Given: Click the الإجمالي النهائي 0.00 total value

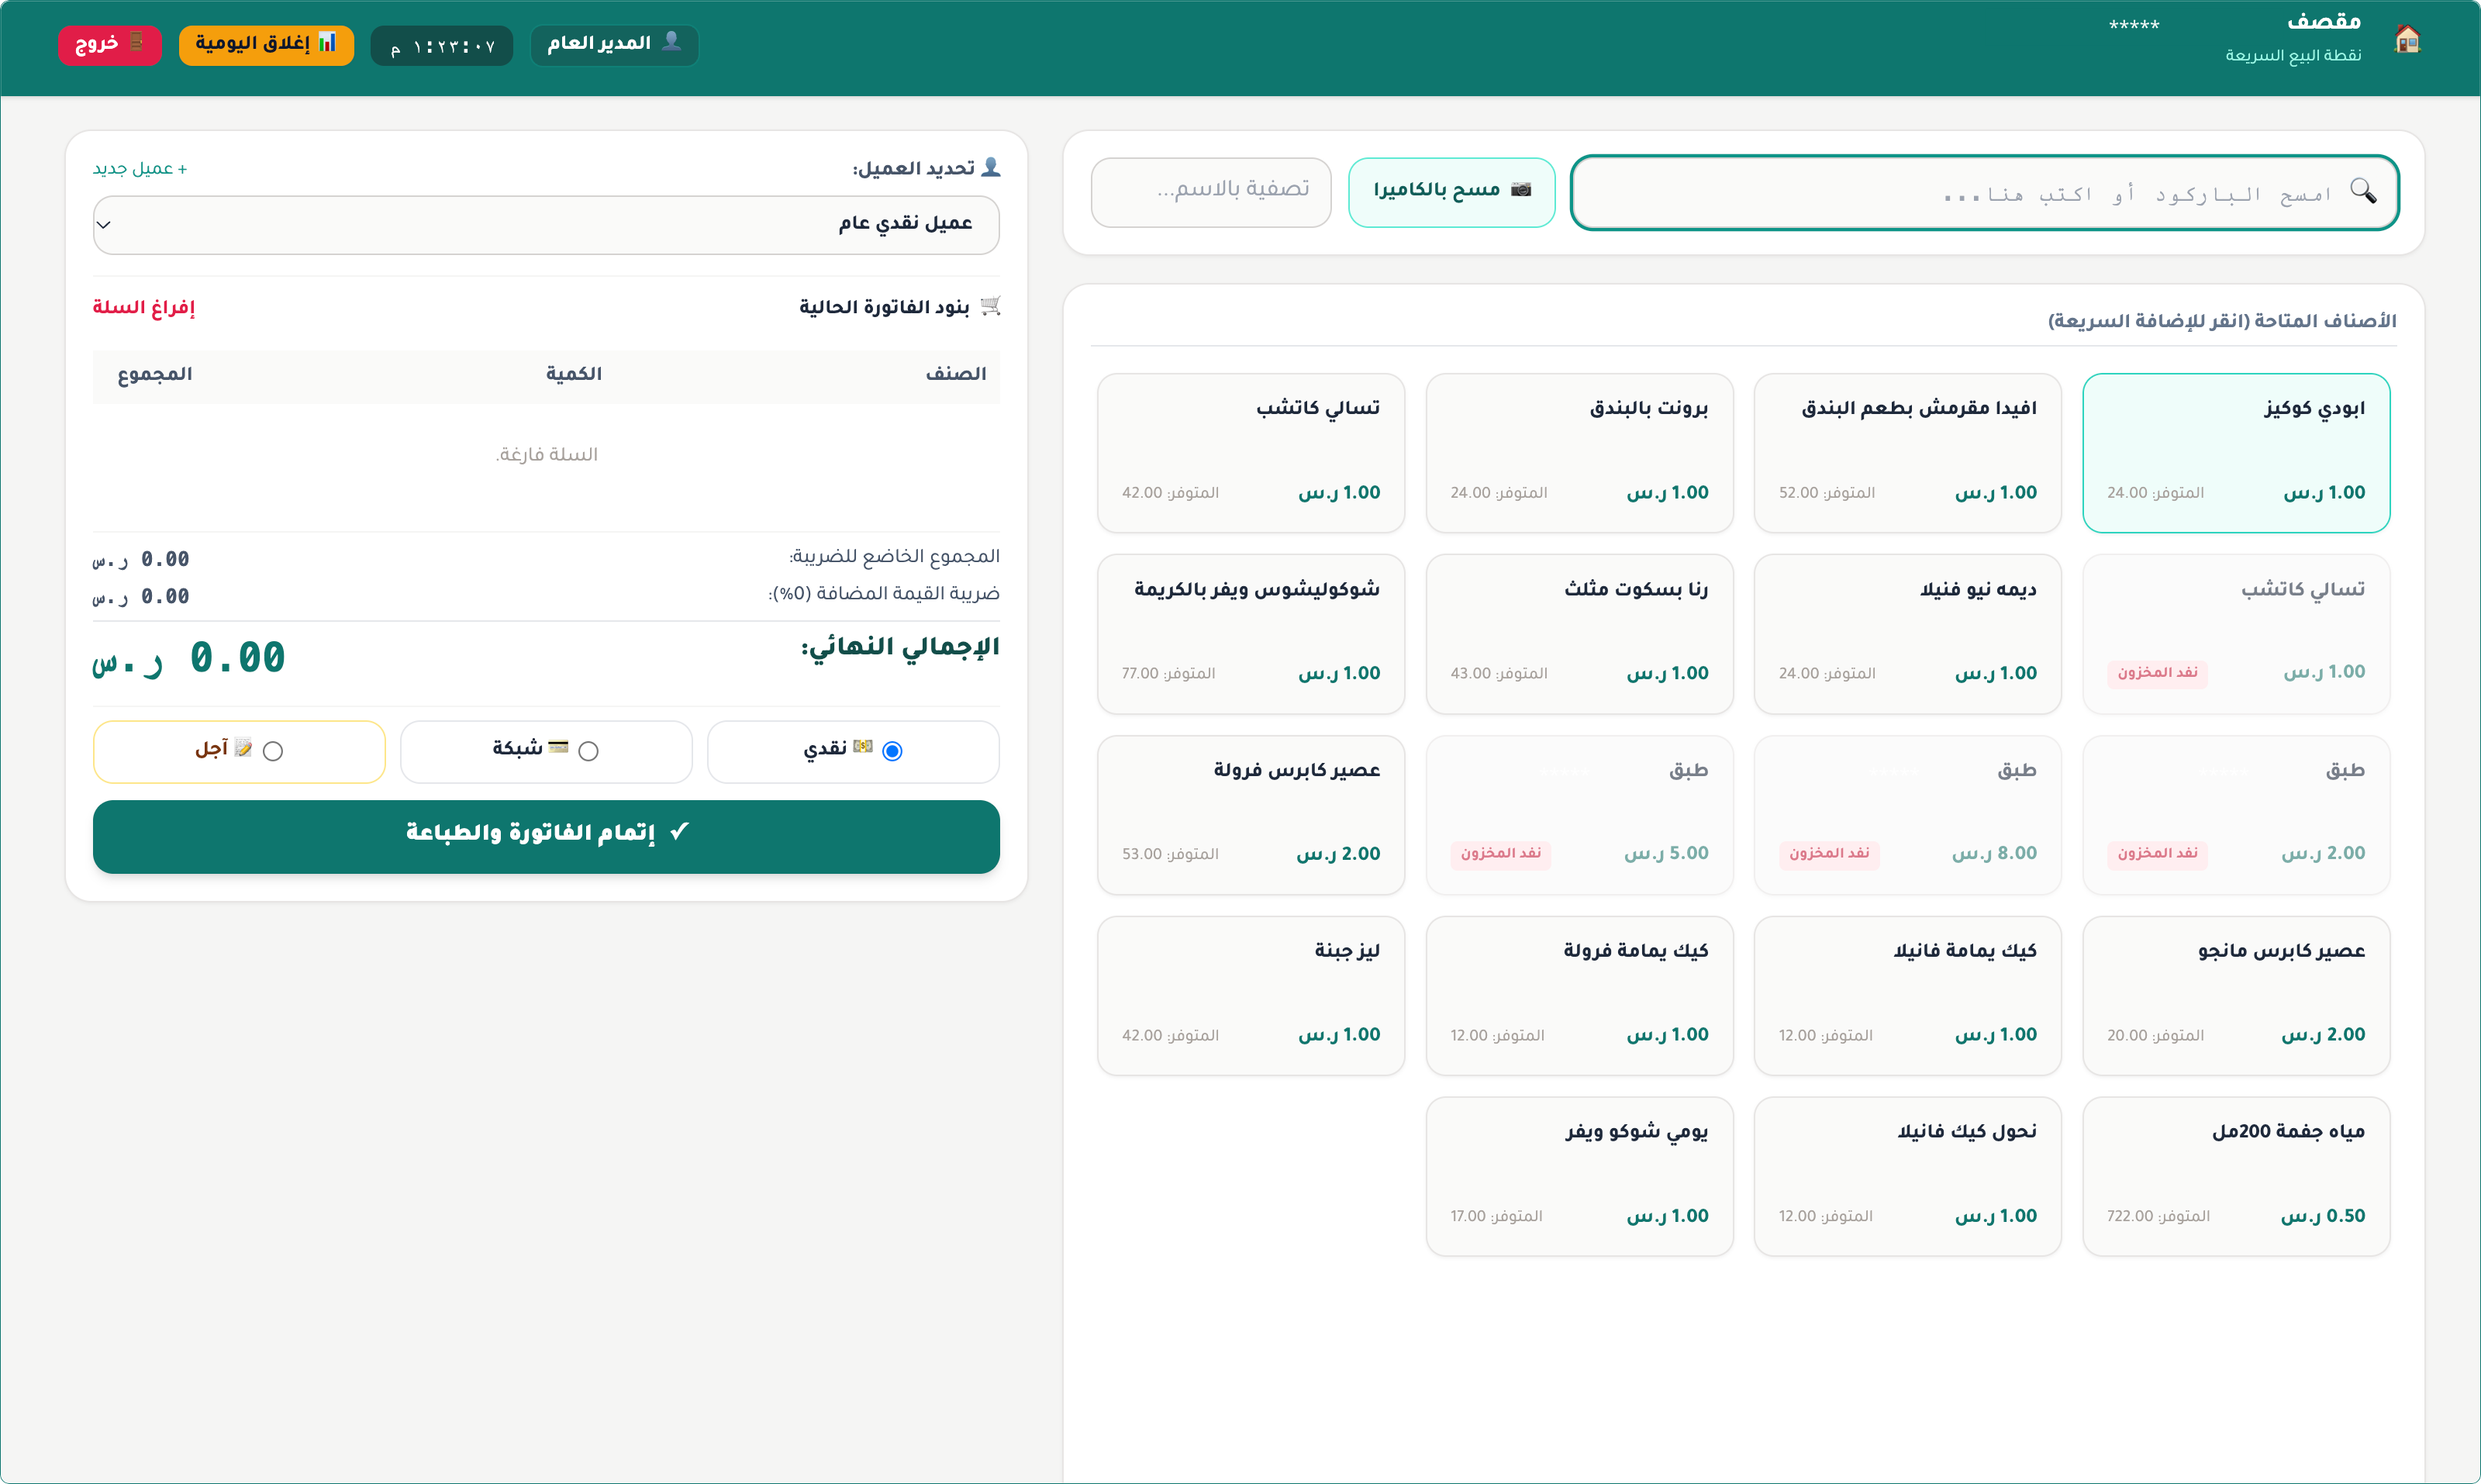Looking at the screenshot, I should [189, 658].
